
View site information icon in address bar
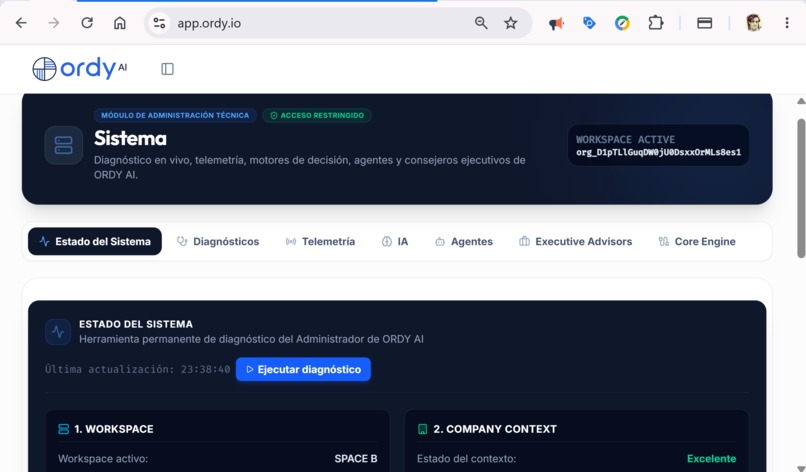pos(159,23)
